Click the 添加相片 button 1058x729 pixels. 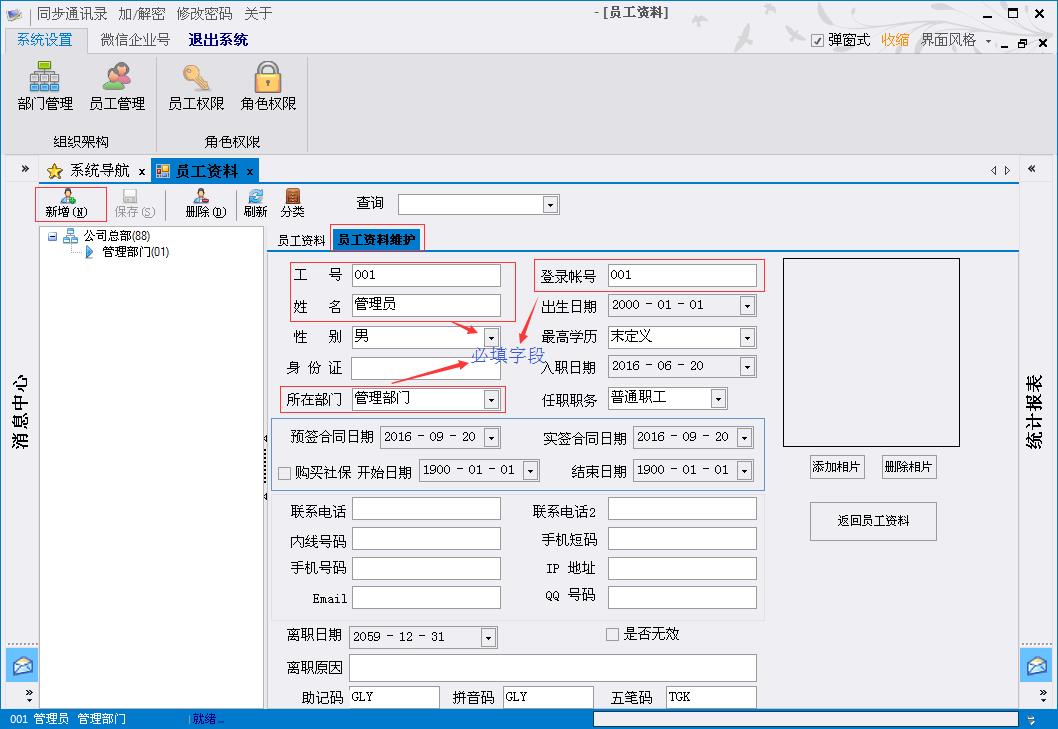(x=837, y=467)
